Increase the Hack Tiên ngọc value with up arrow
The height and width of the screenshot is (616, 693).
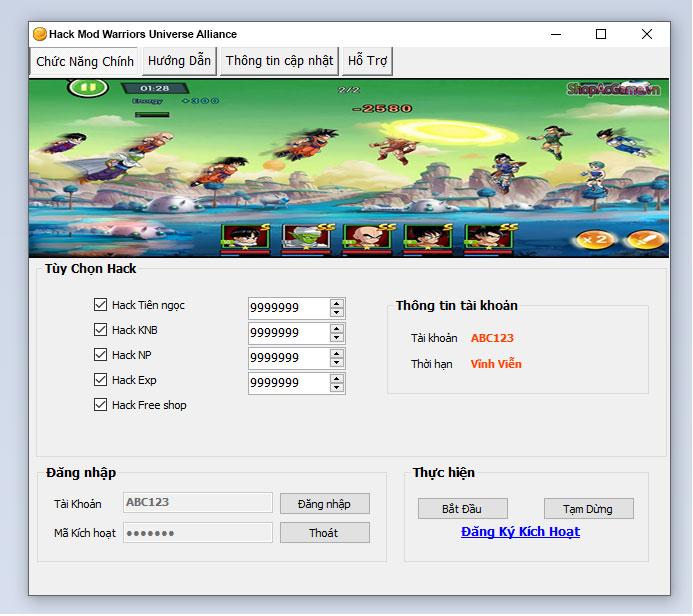(337, 304)
